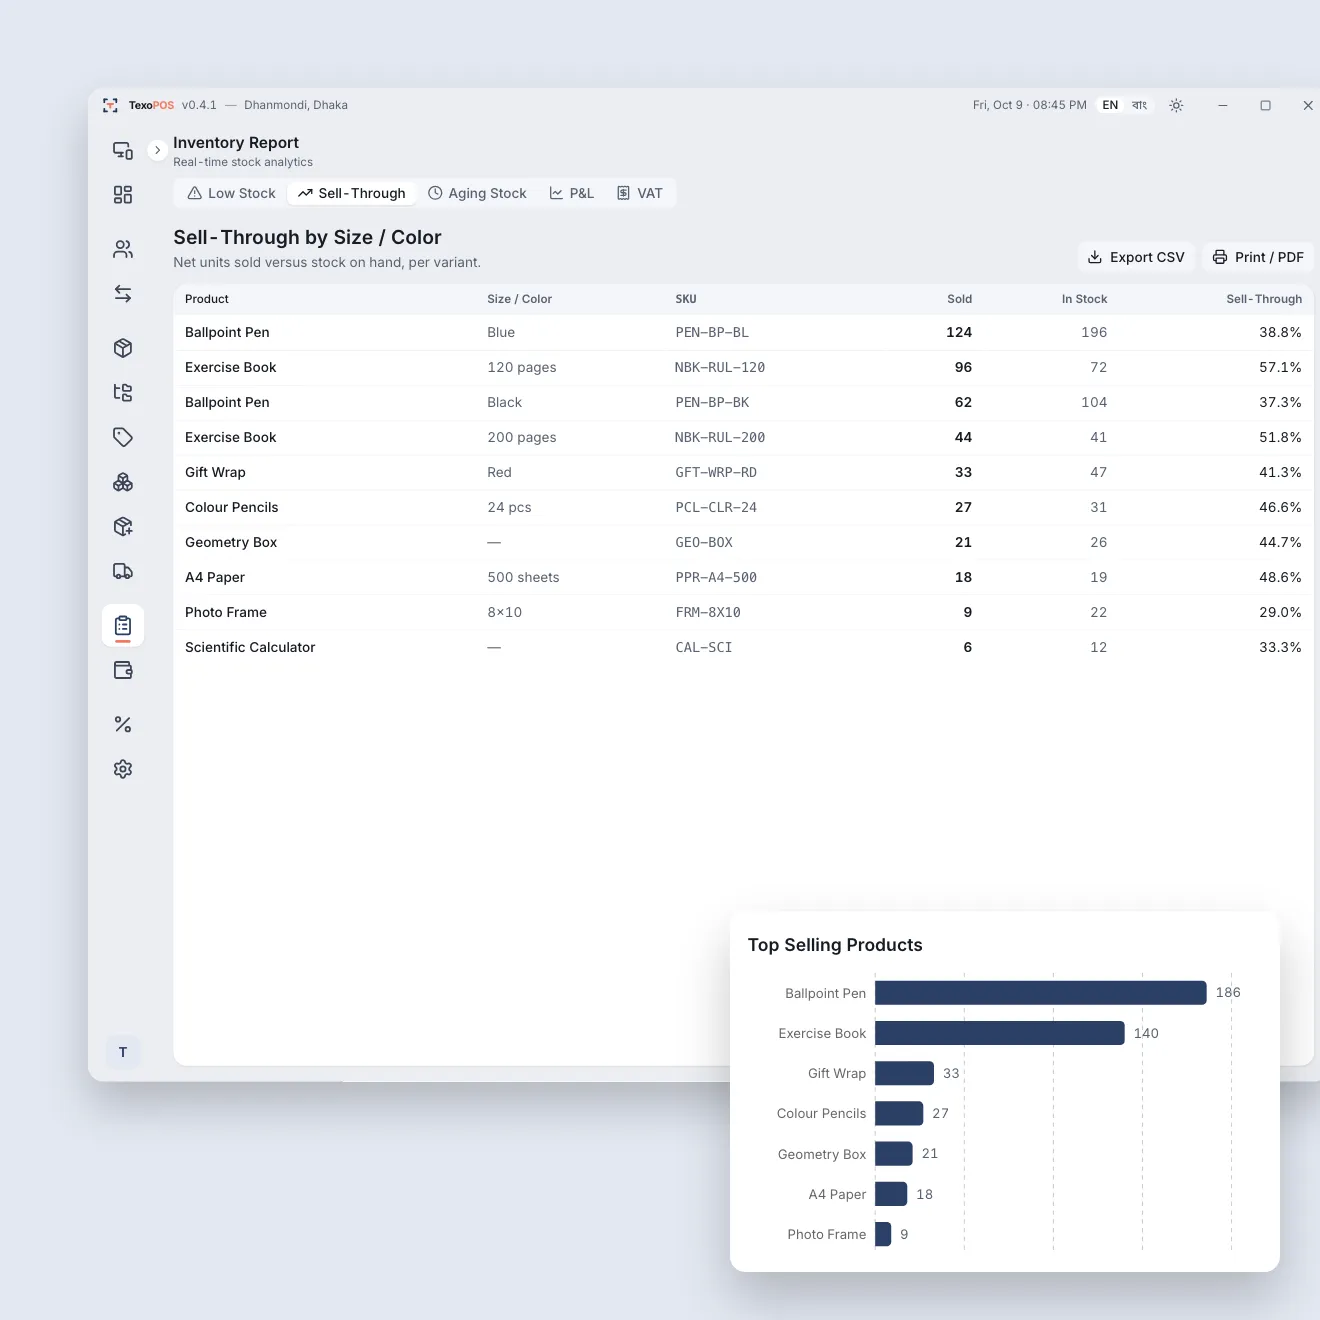Click SKU cell PEN-BP-BL
The image size is (1320, 1320).
point(712,332)
